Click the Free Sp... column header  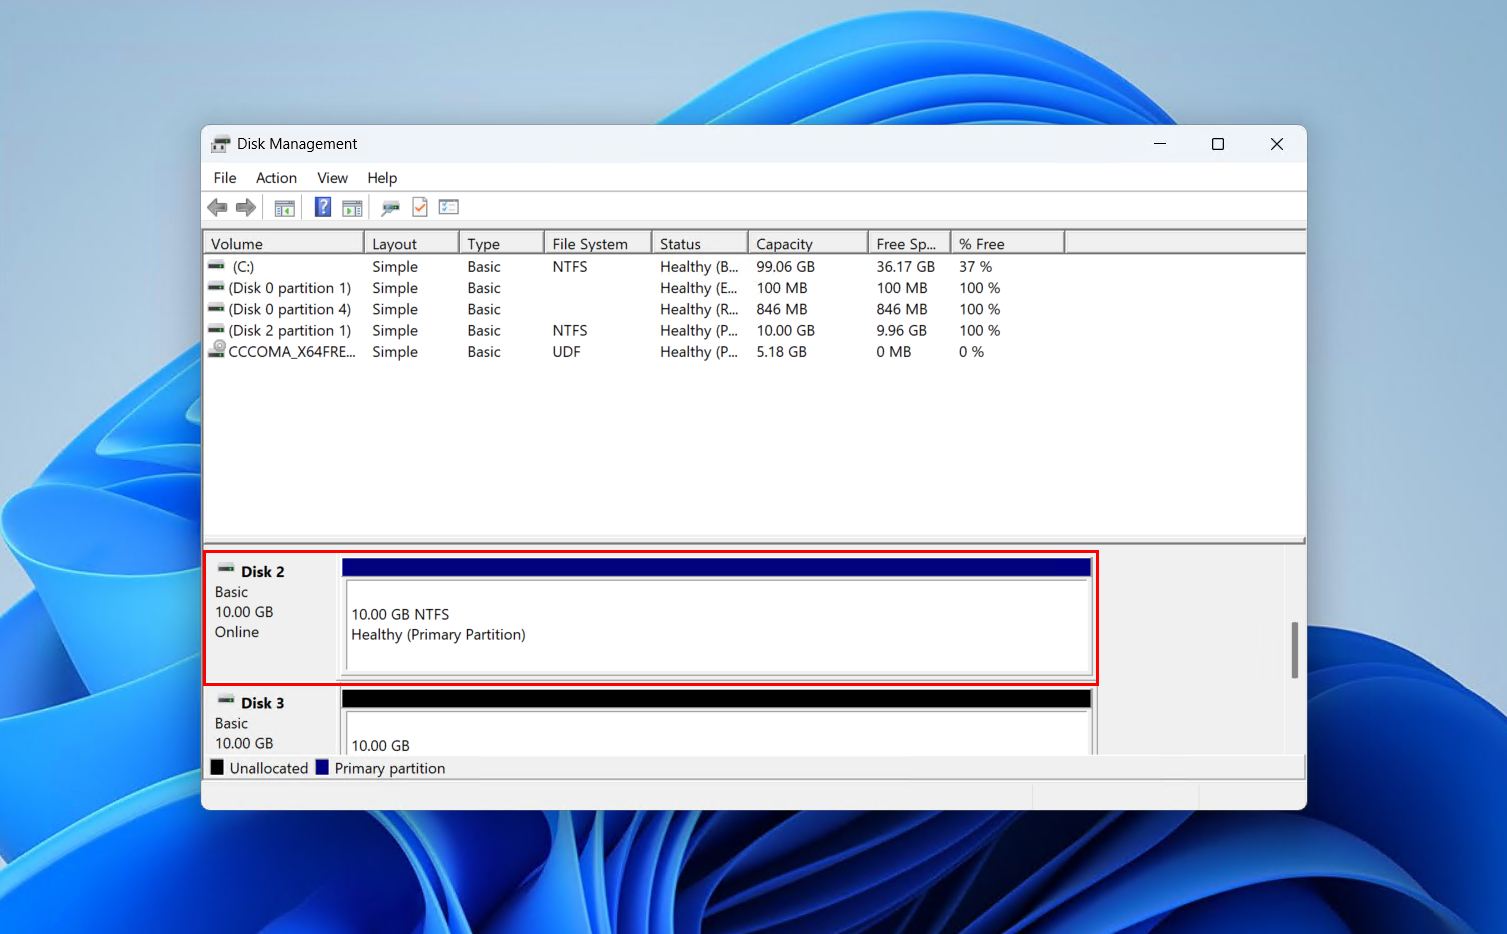pos(908,243)
